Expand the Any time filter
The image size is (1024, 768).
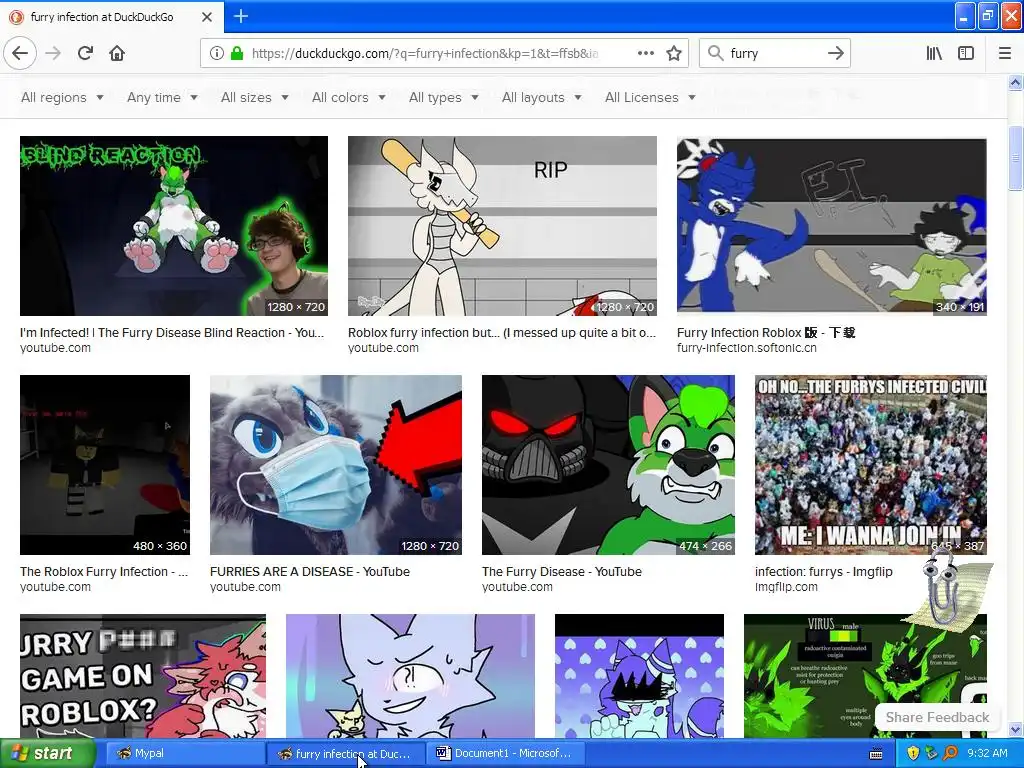click(162, 97)
